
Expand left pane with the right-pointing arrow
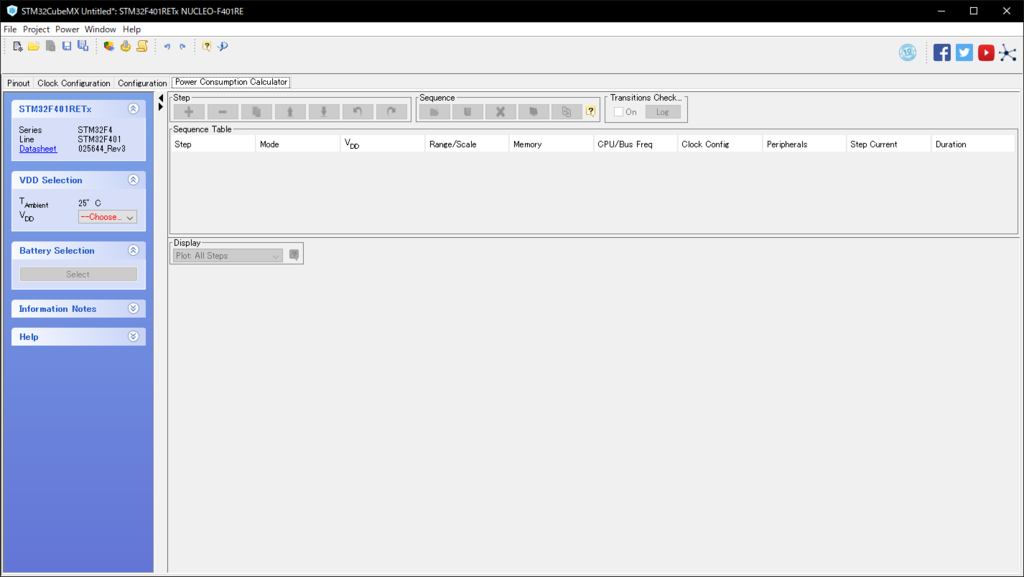(161, 107)
